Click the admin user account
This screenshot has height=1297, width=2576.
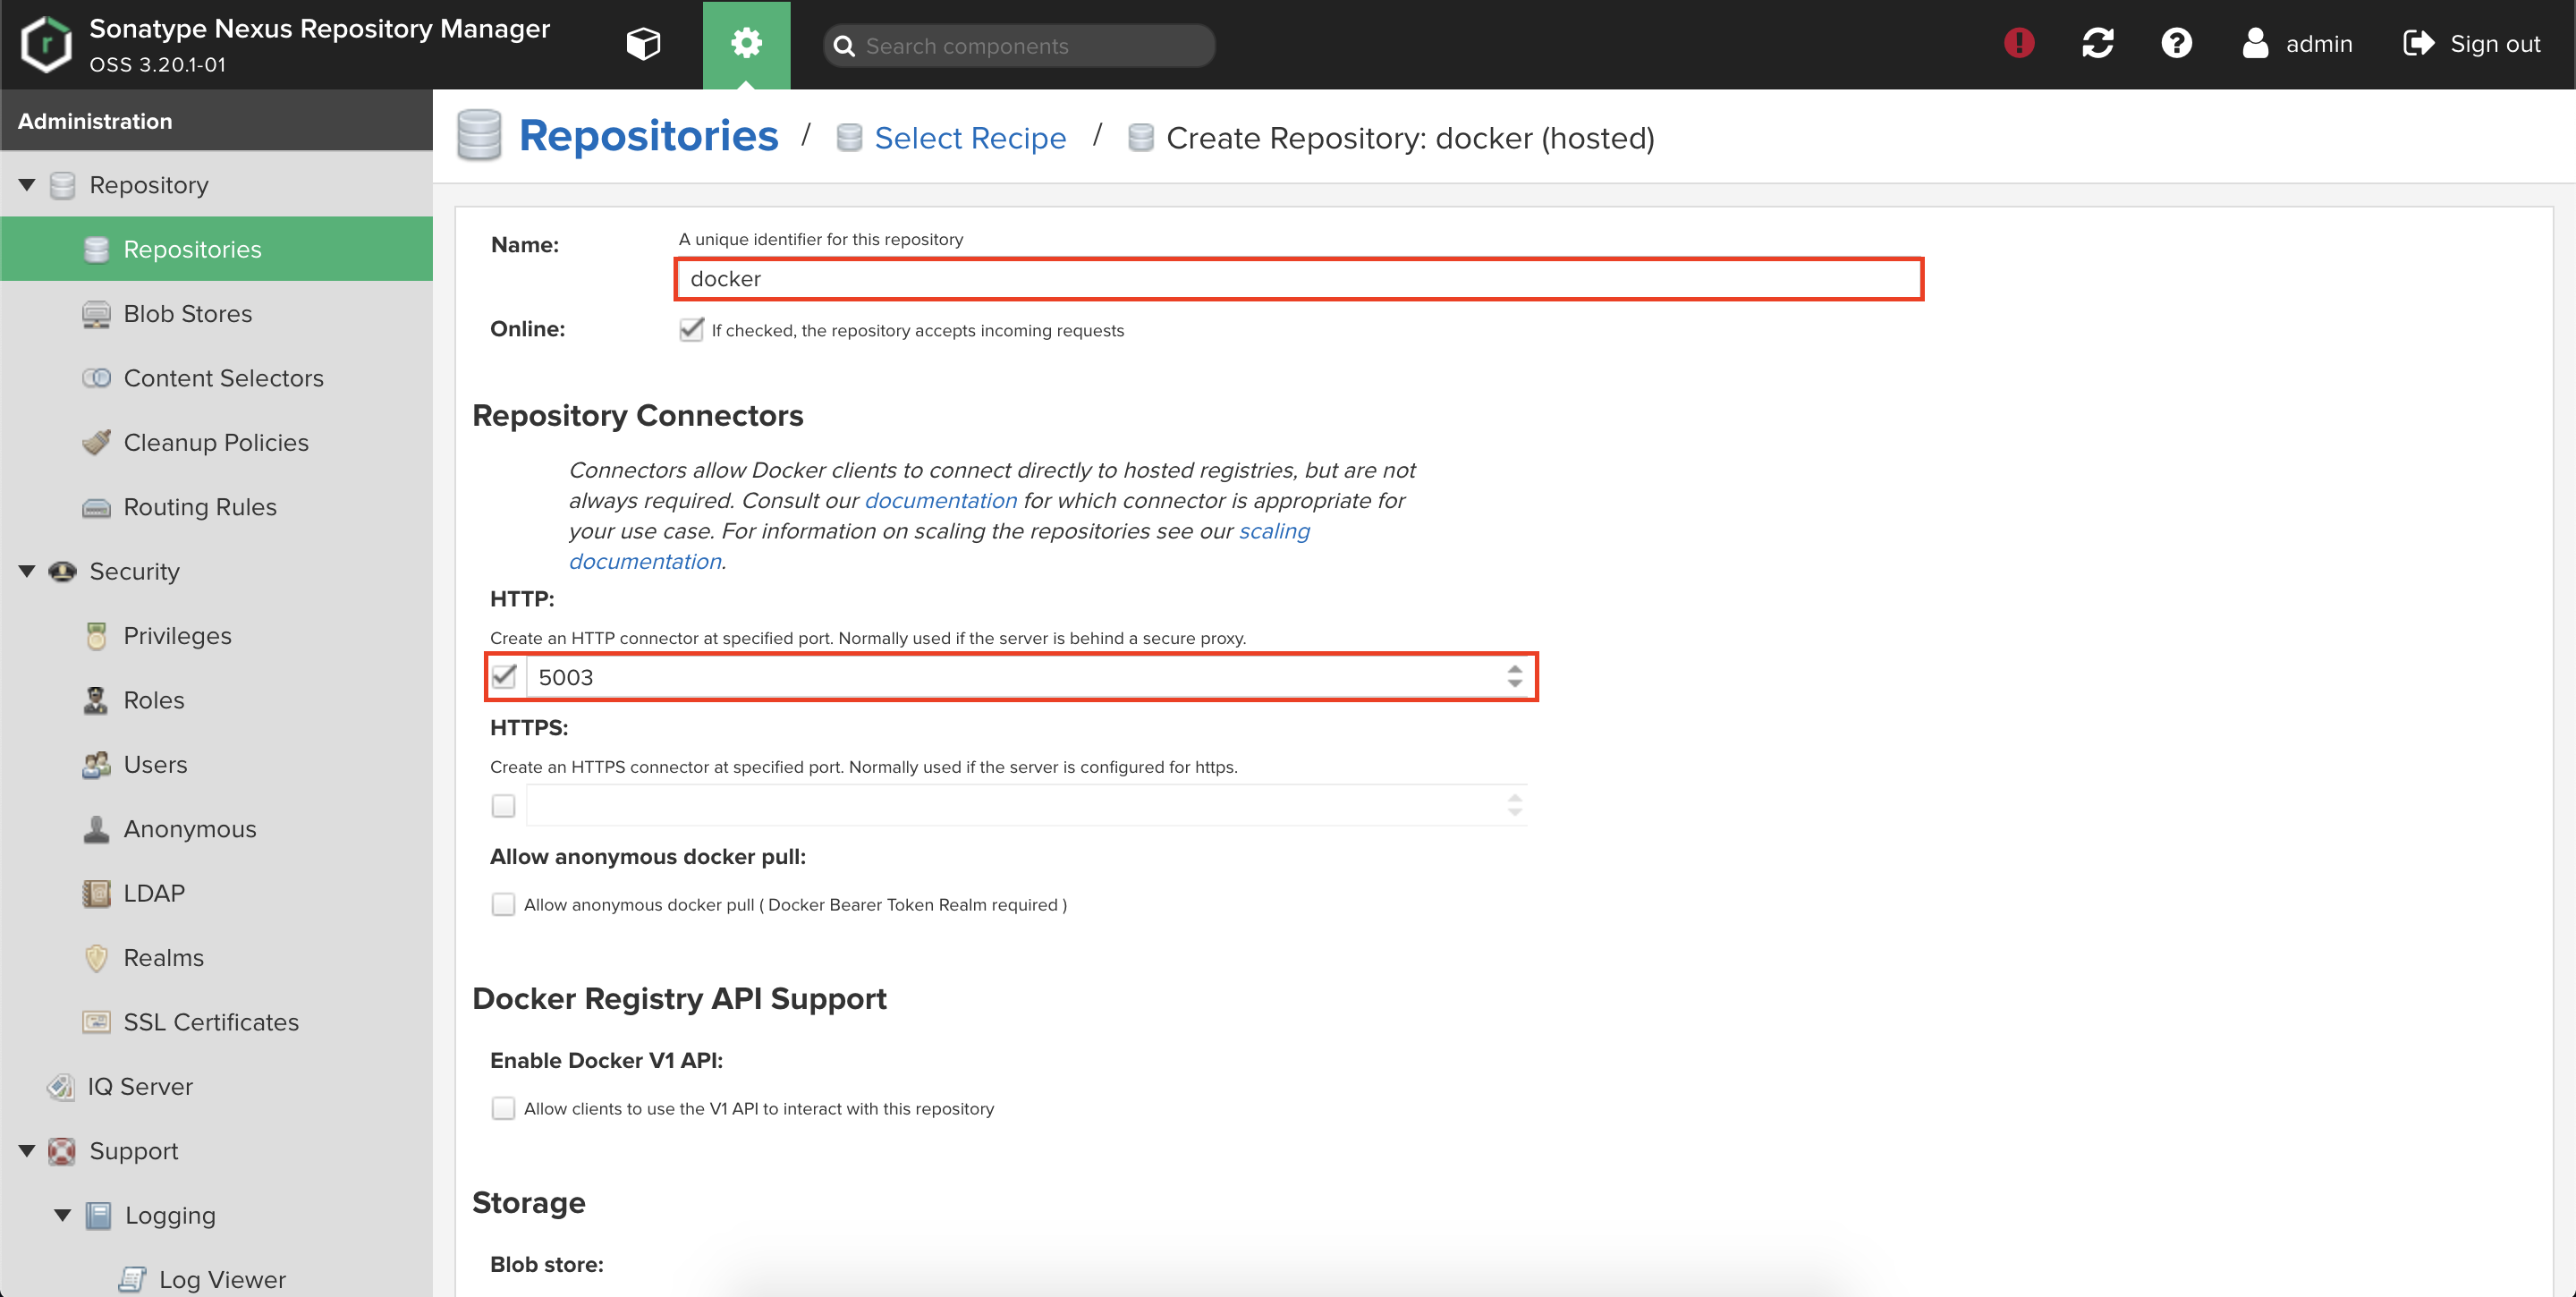tap(2298, 44)
